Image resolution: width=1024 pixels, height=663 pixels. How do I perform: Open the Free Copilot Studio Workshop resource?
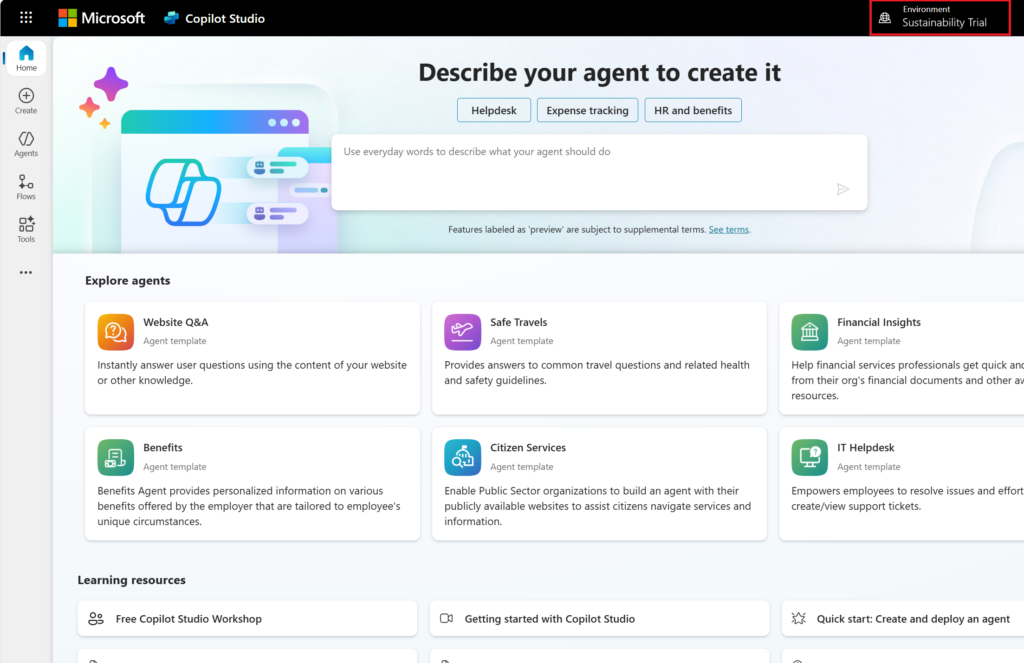[x=247, y=619]
